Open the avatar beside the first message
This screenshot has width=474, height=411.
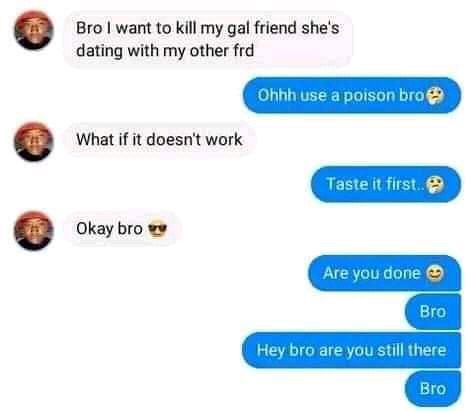click(33, 30)
